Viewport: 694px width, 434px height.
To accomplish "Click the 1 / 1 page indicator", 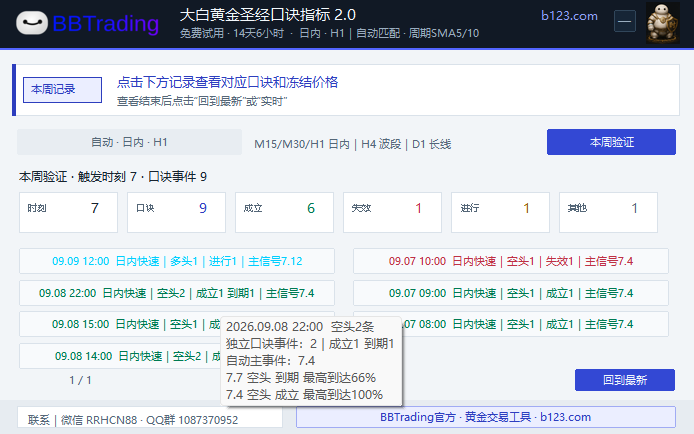I will (x=80, y=380).
